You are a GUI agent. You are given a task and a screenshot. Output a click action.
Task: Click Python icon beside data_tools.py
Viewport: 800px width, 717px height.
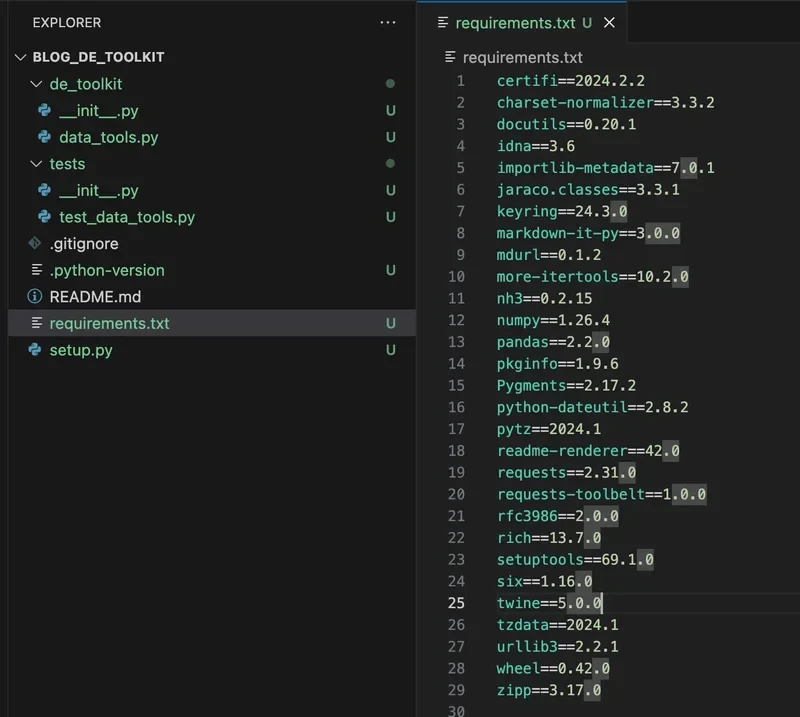[x=44, y=137]
